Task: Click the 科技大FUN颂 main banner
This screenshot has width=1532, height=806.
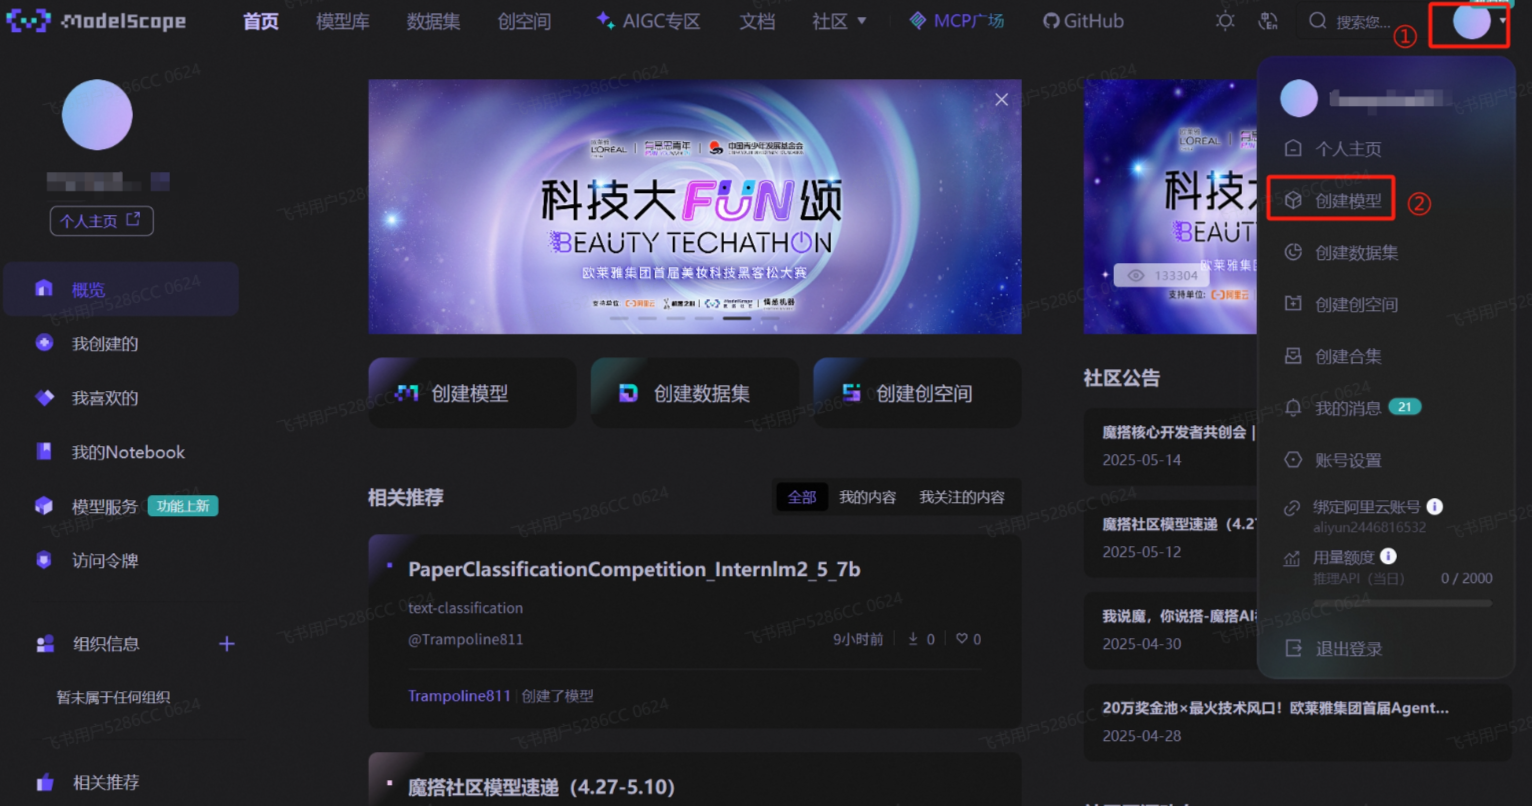Action: [695, 207]
